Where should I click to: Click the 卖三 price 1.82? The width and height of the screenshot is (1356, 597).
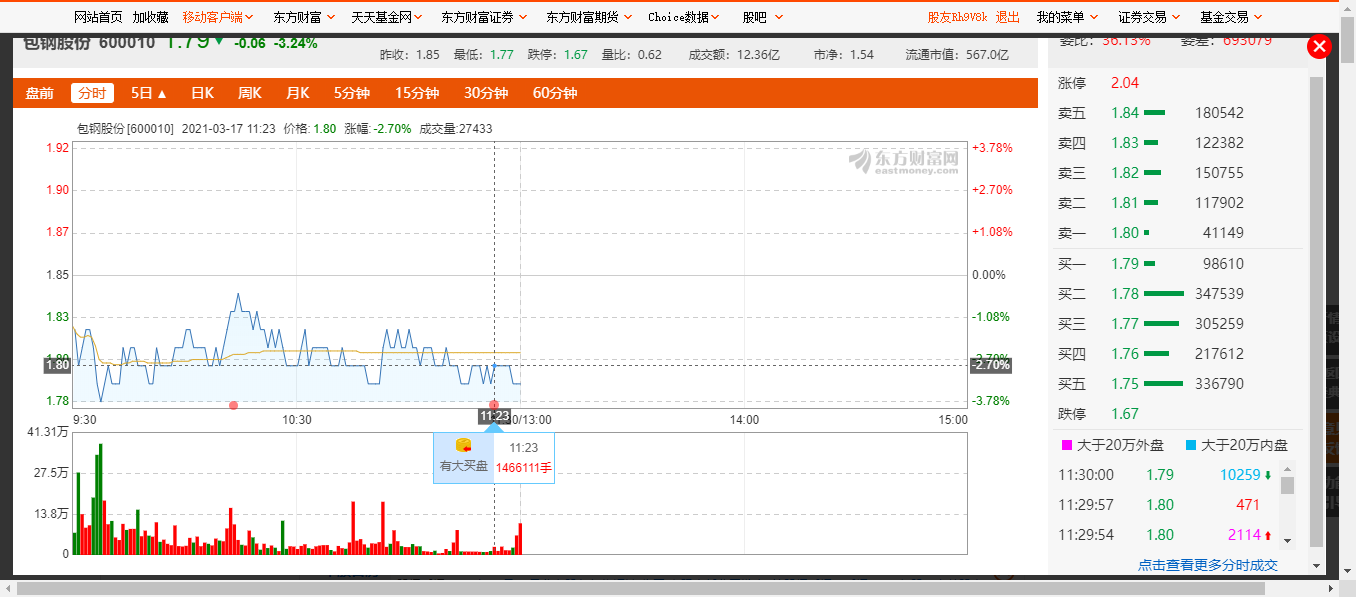(x=1125, y=173)
